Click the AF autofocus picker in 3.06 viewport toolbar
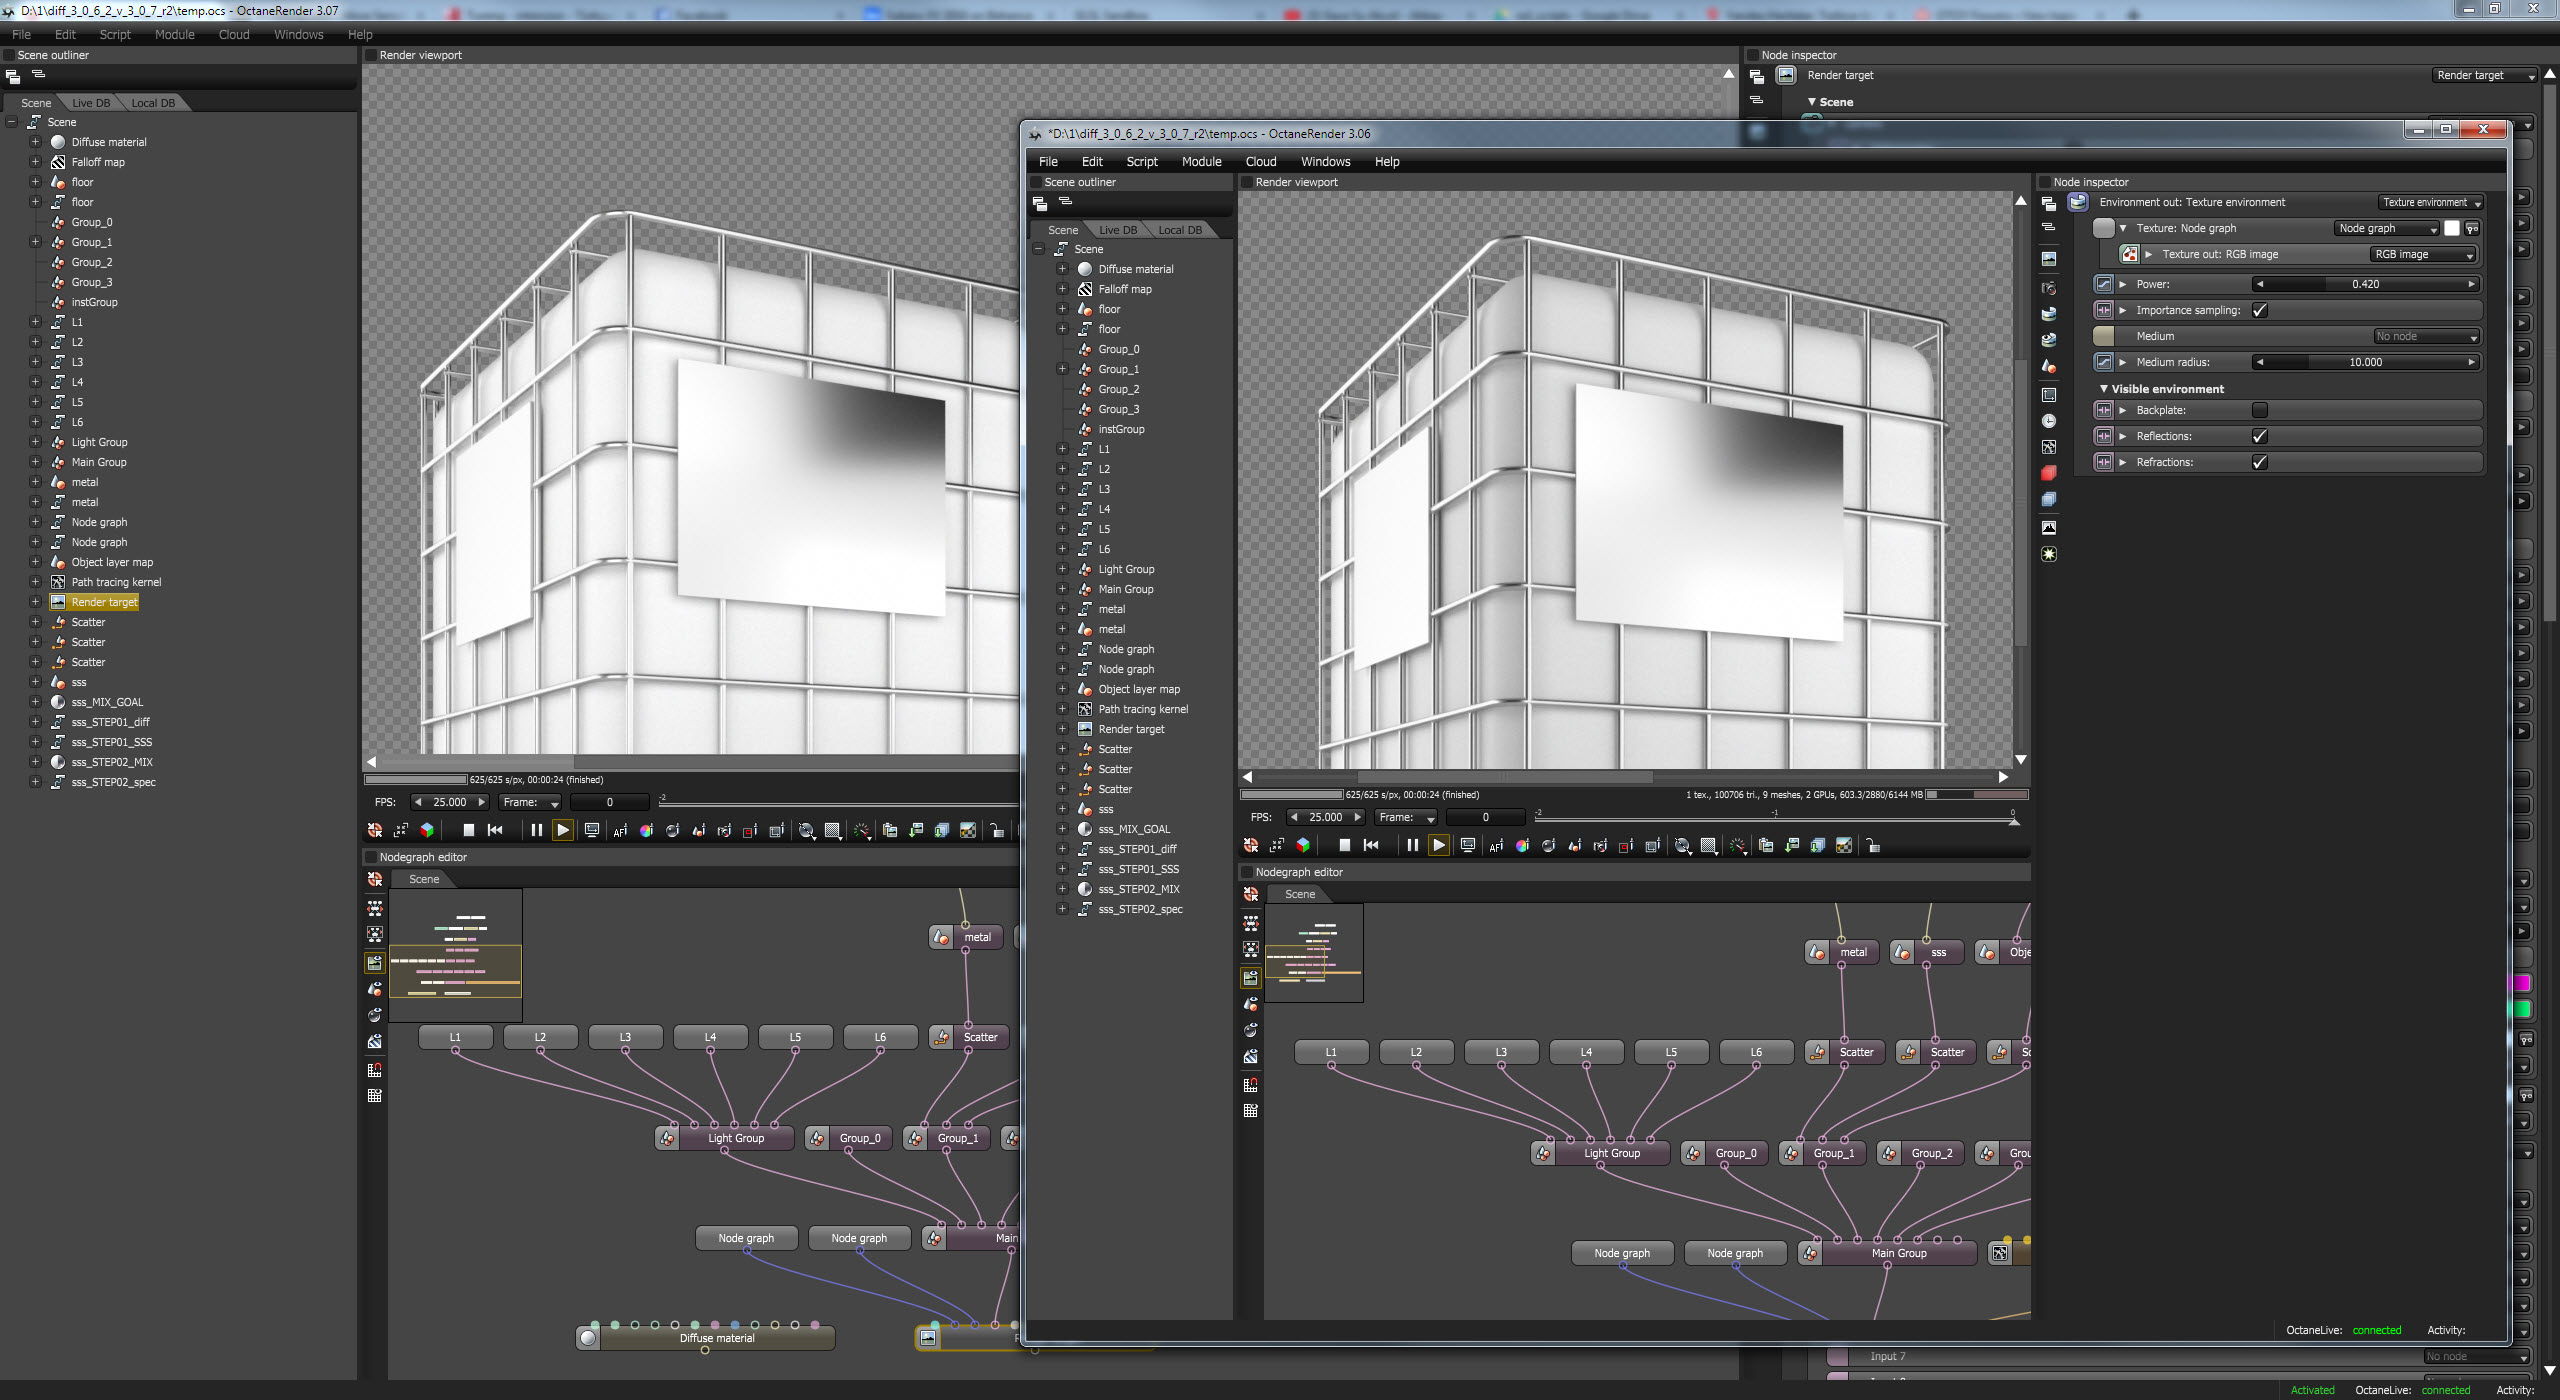 1496,846
